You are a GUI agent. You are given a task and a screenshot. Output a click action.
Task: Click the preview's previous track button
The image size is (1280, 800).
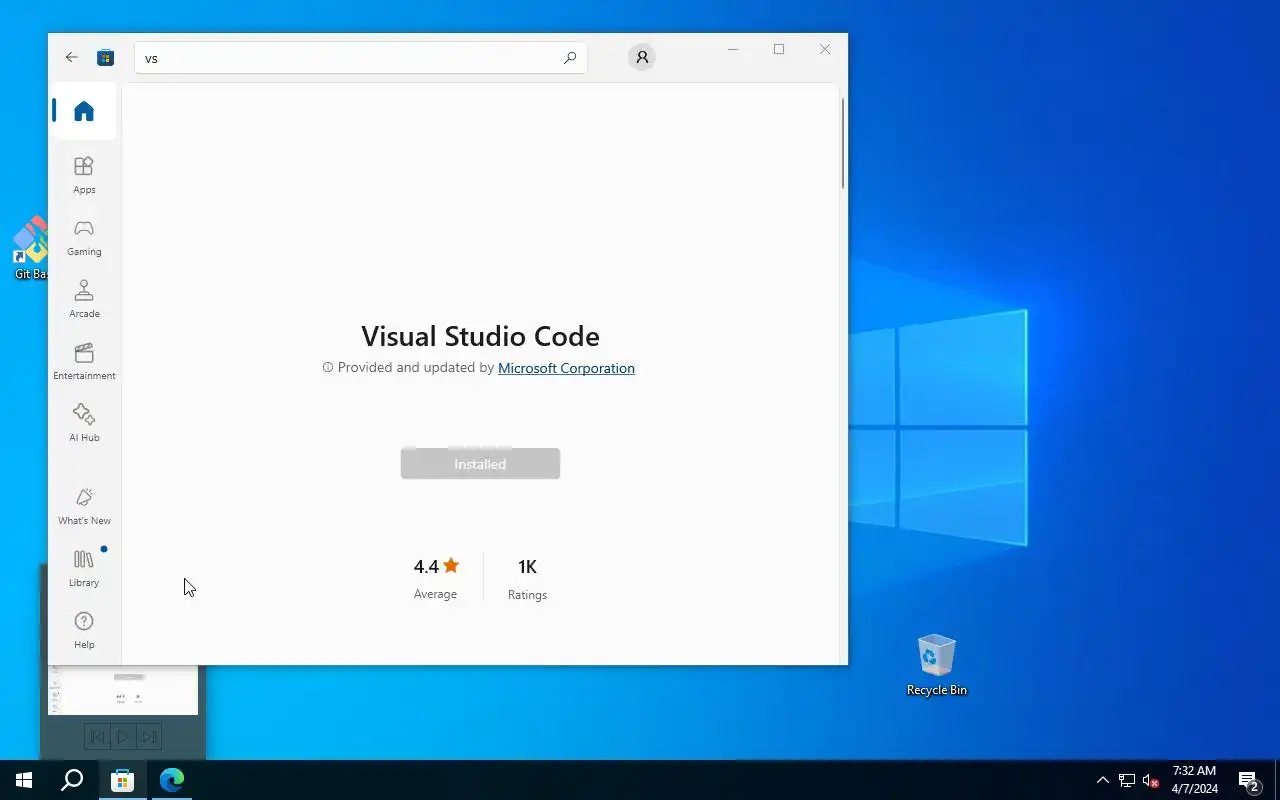pos(97,737)
